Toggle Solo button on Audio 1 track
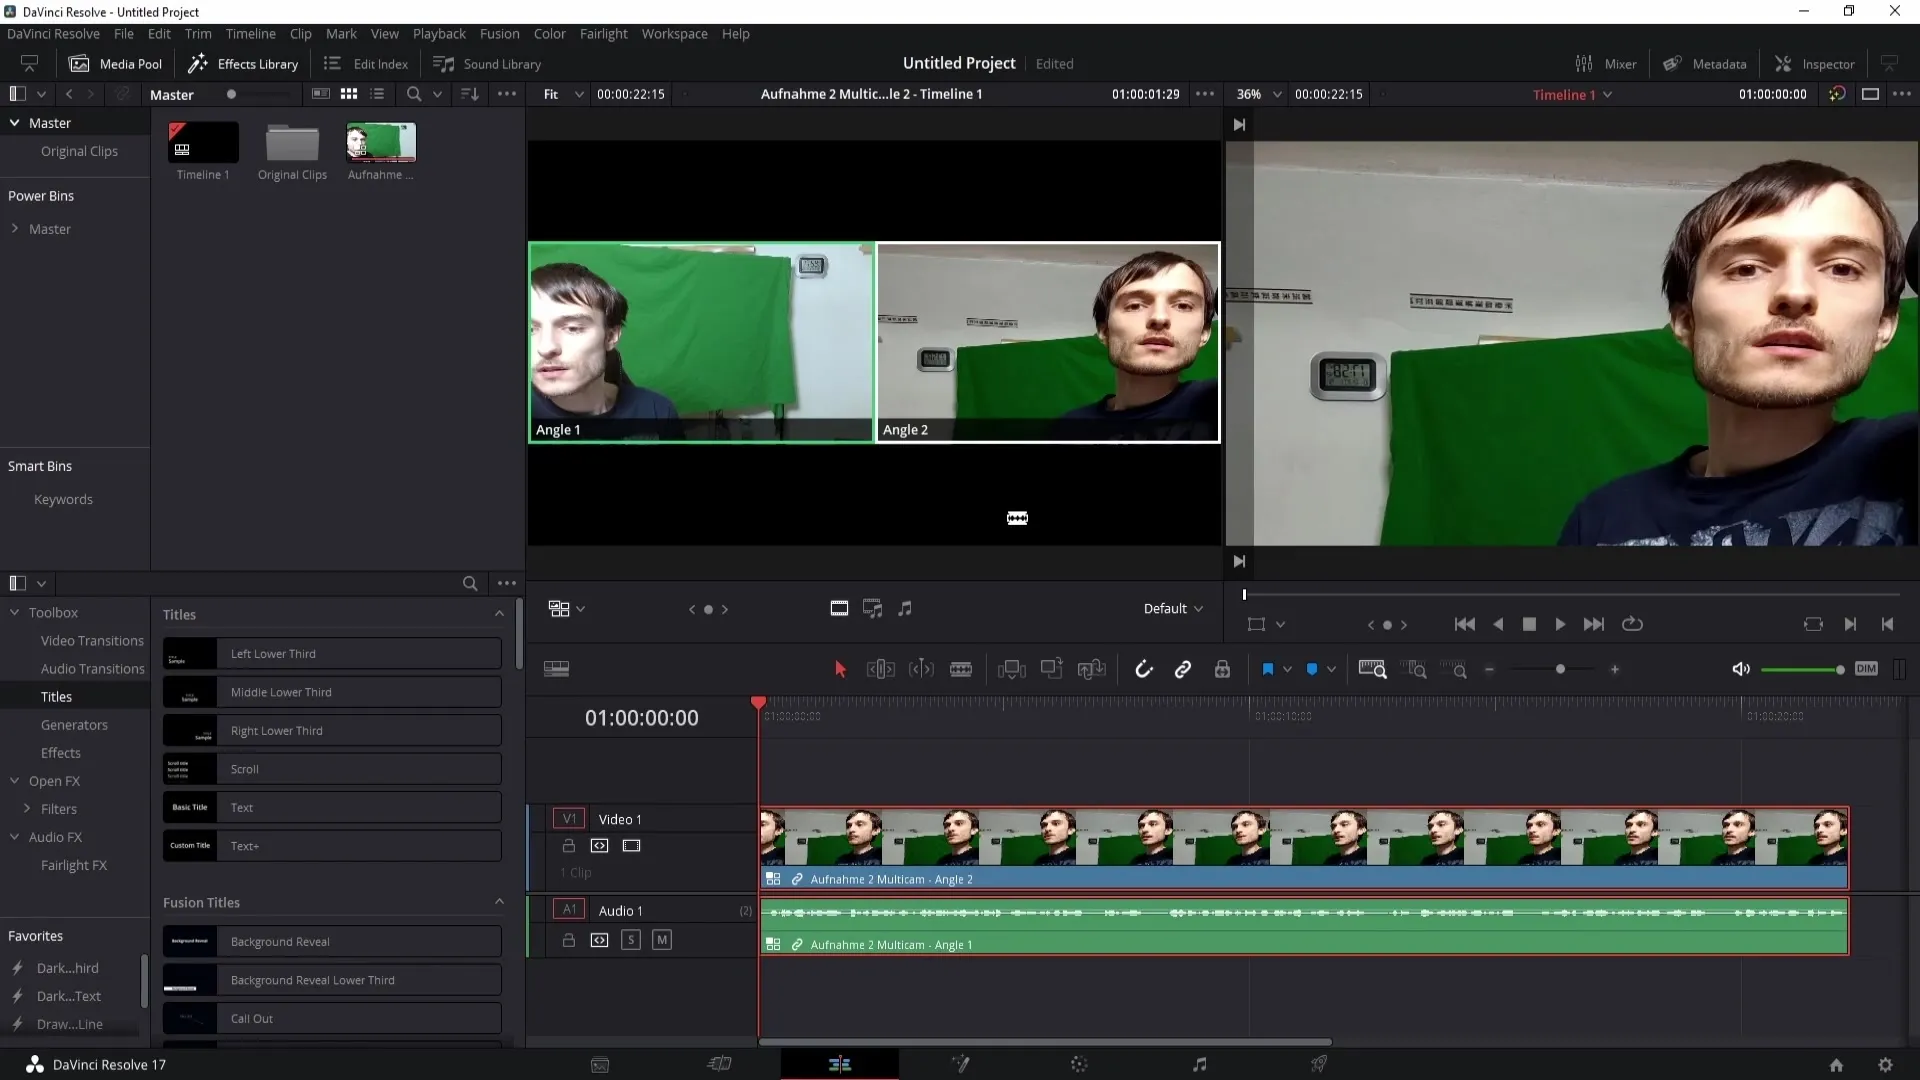Image resolution: width=1920 pixels, height=1080 pixels. [630, 940]
